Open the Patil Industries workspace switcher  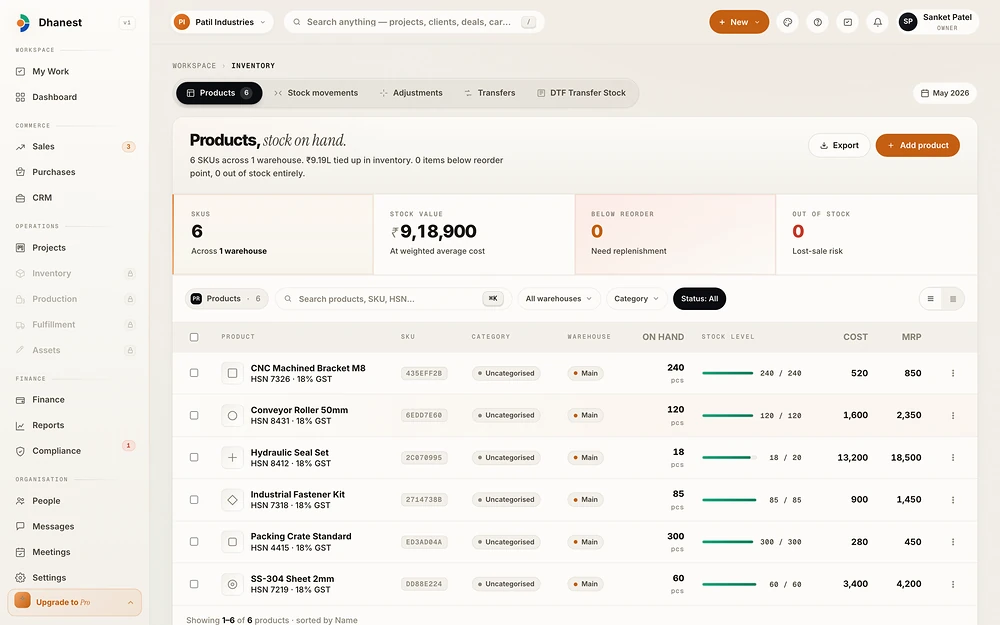click(222, 22)
